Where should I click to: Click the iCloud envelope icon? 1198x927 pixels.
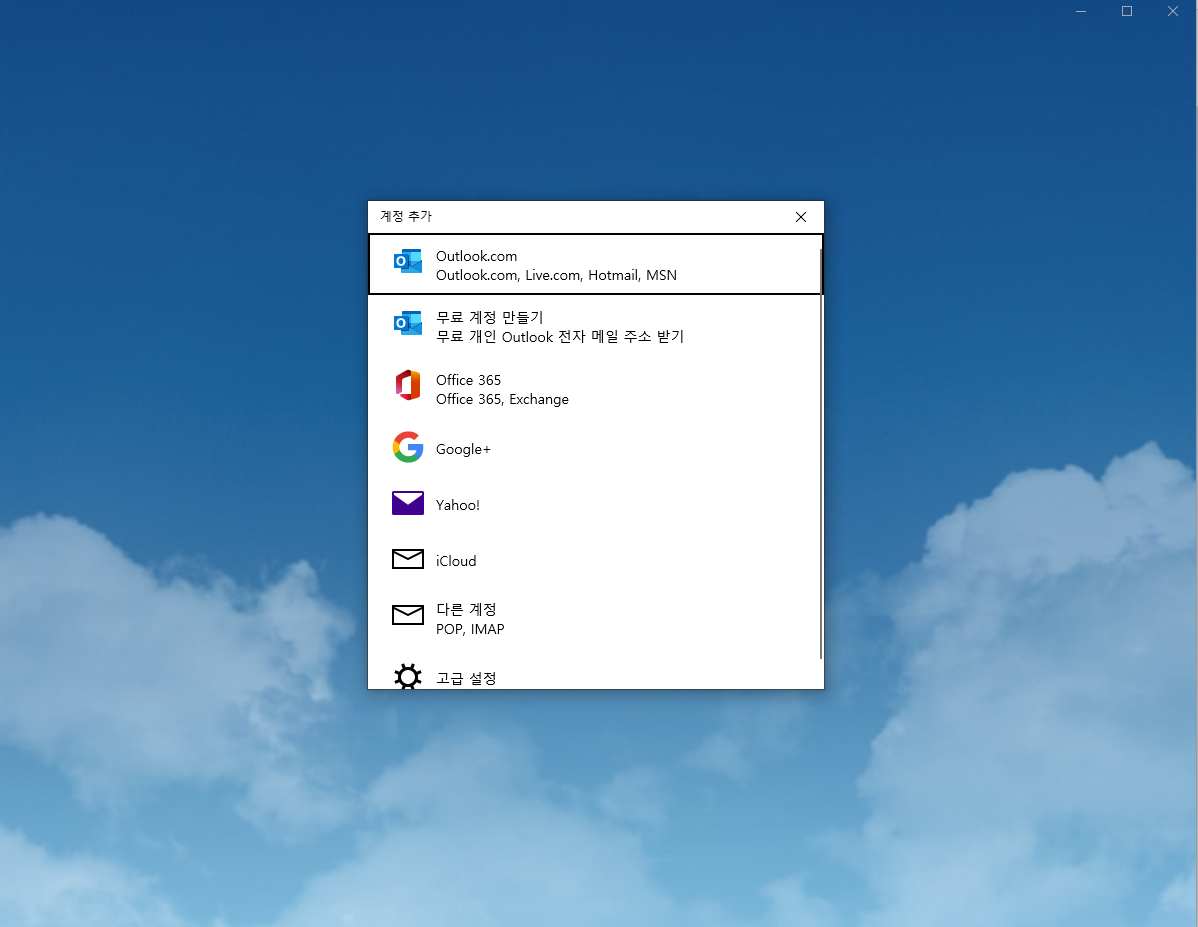click(408, 559)
